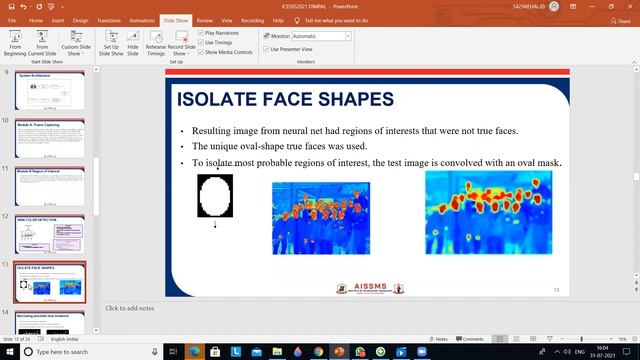Screen dimensions: 640x360
Task: Click the Tell me what you want to do box
Action: pos(331,20)
